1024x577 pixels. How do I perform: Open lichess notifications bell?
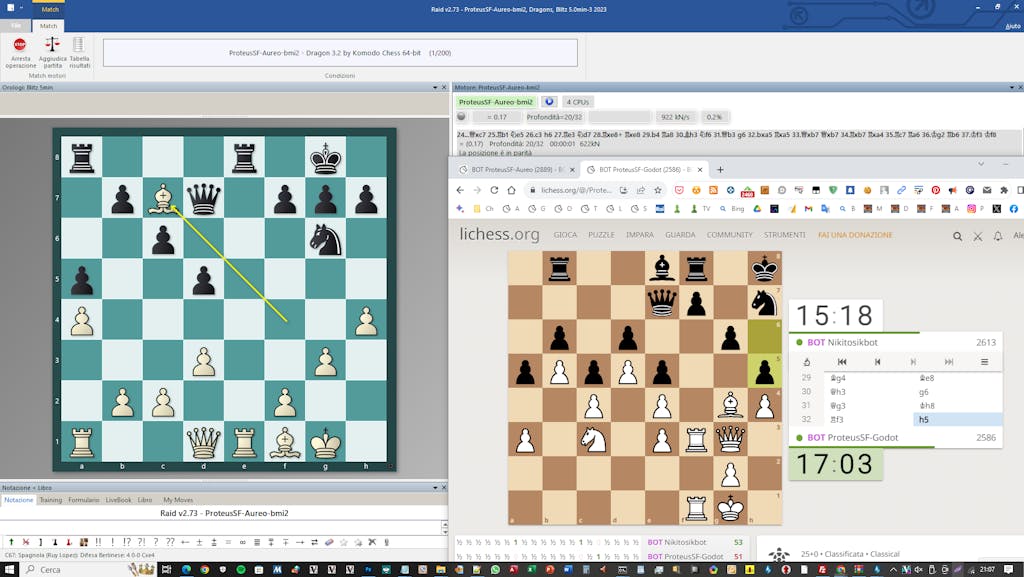pyautogui.click(x=997, y=236)
